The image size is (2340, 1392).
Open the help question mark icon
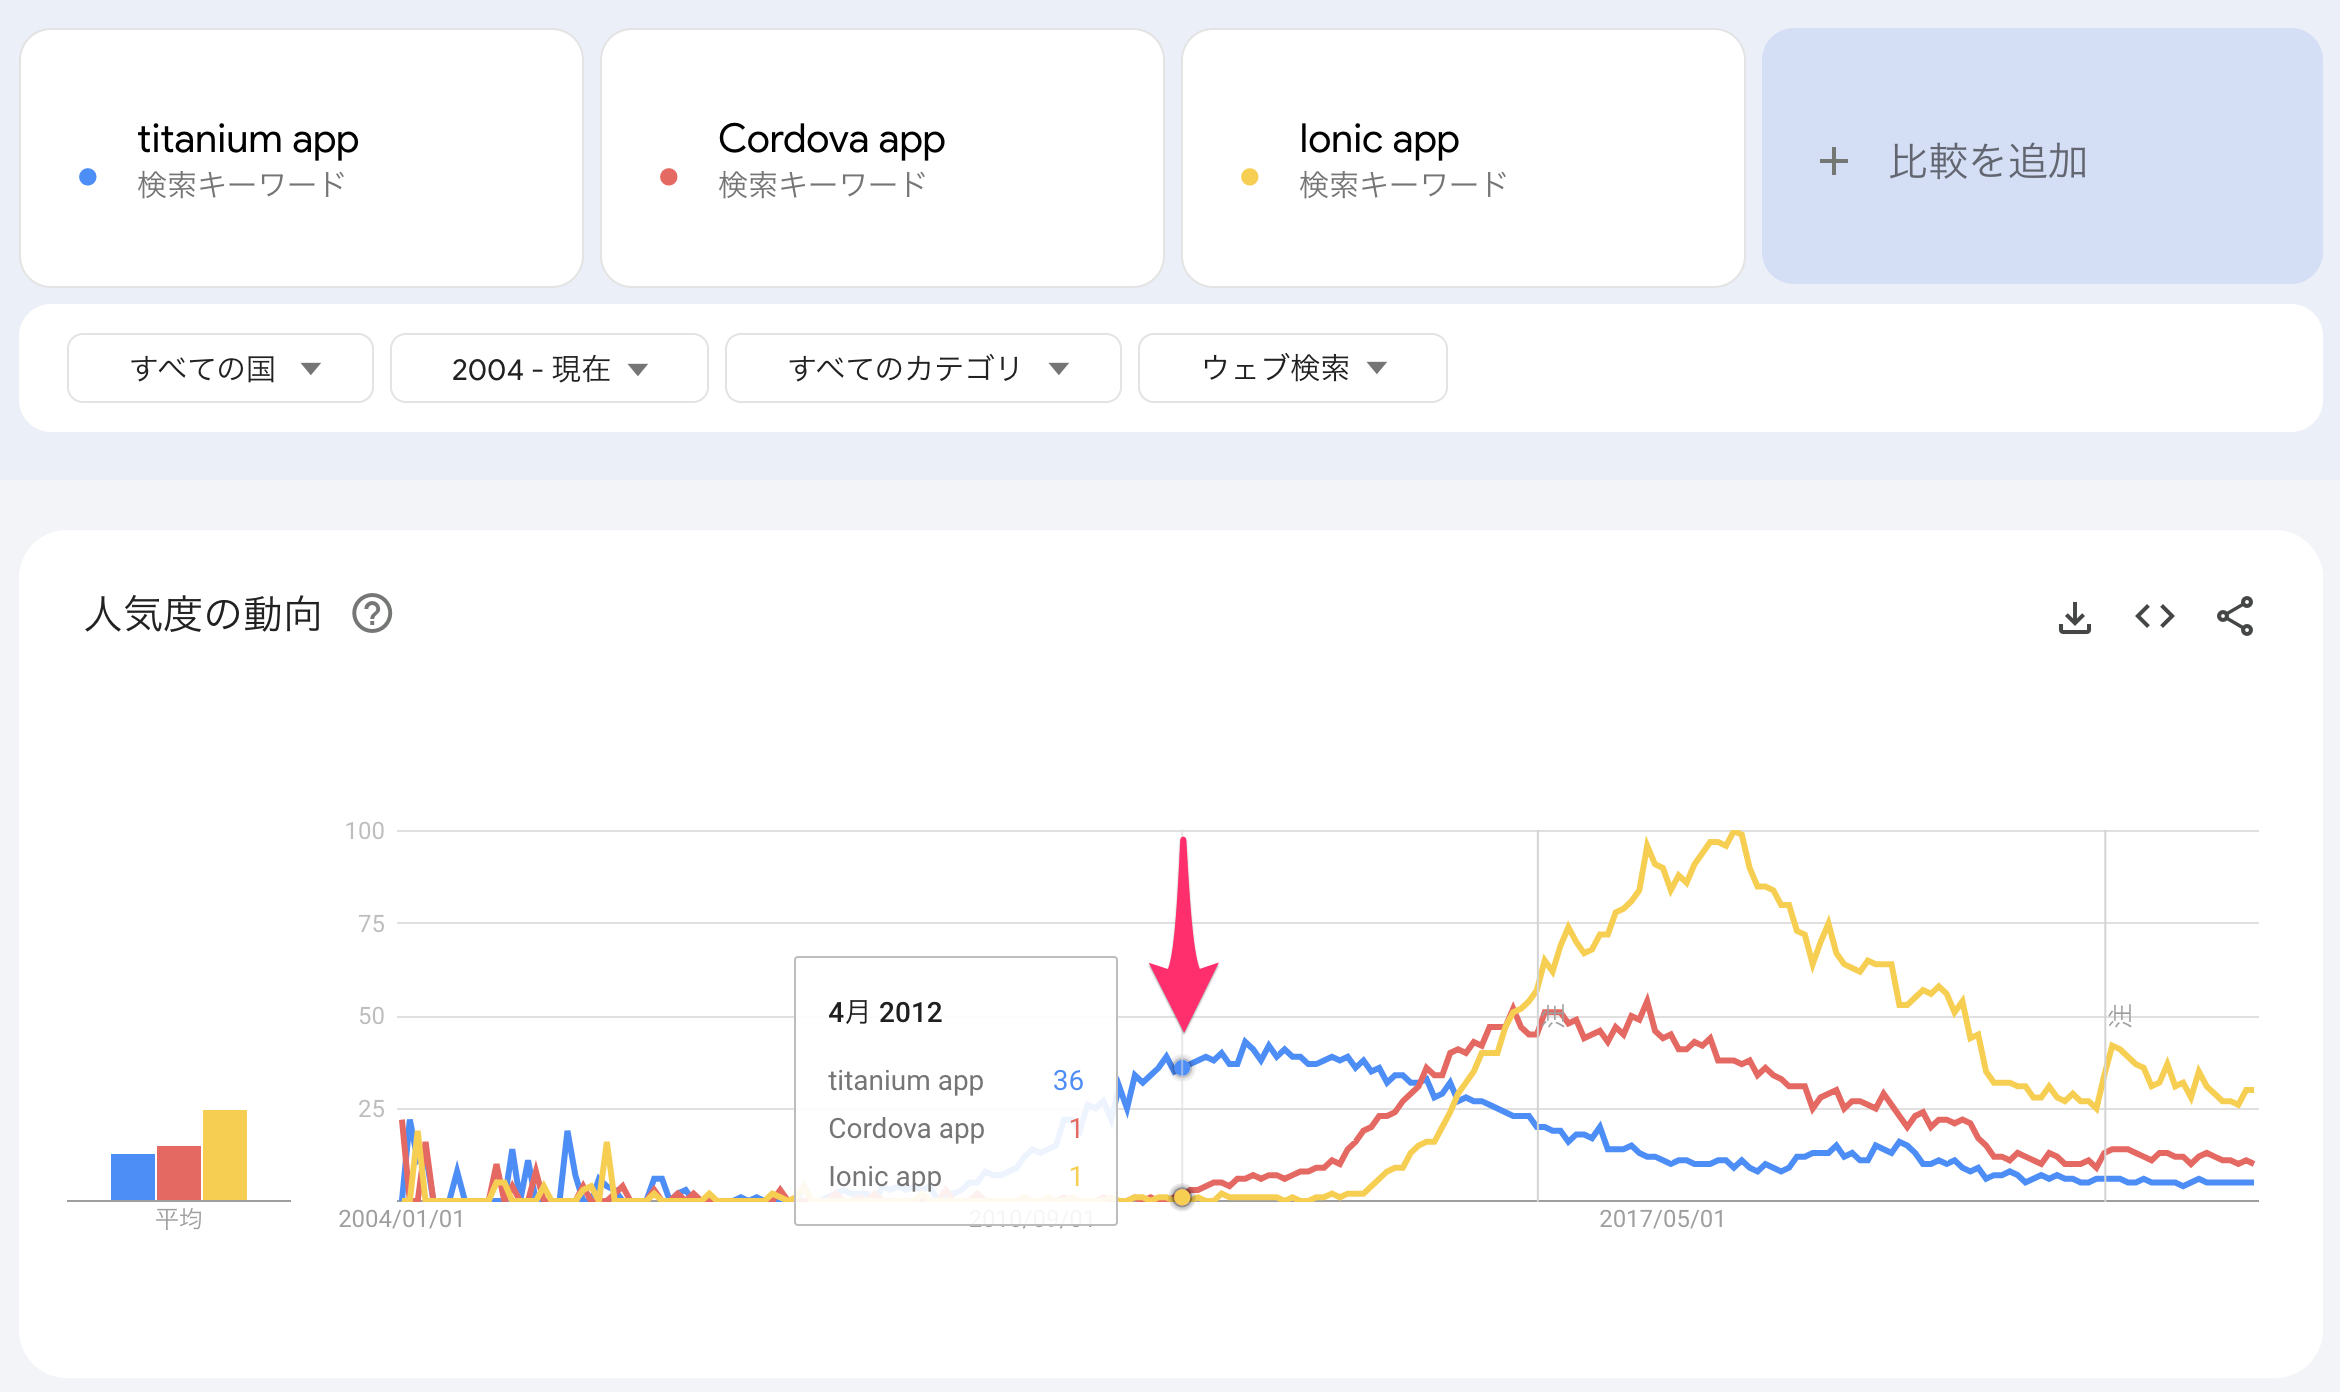coord(372,614)
